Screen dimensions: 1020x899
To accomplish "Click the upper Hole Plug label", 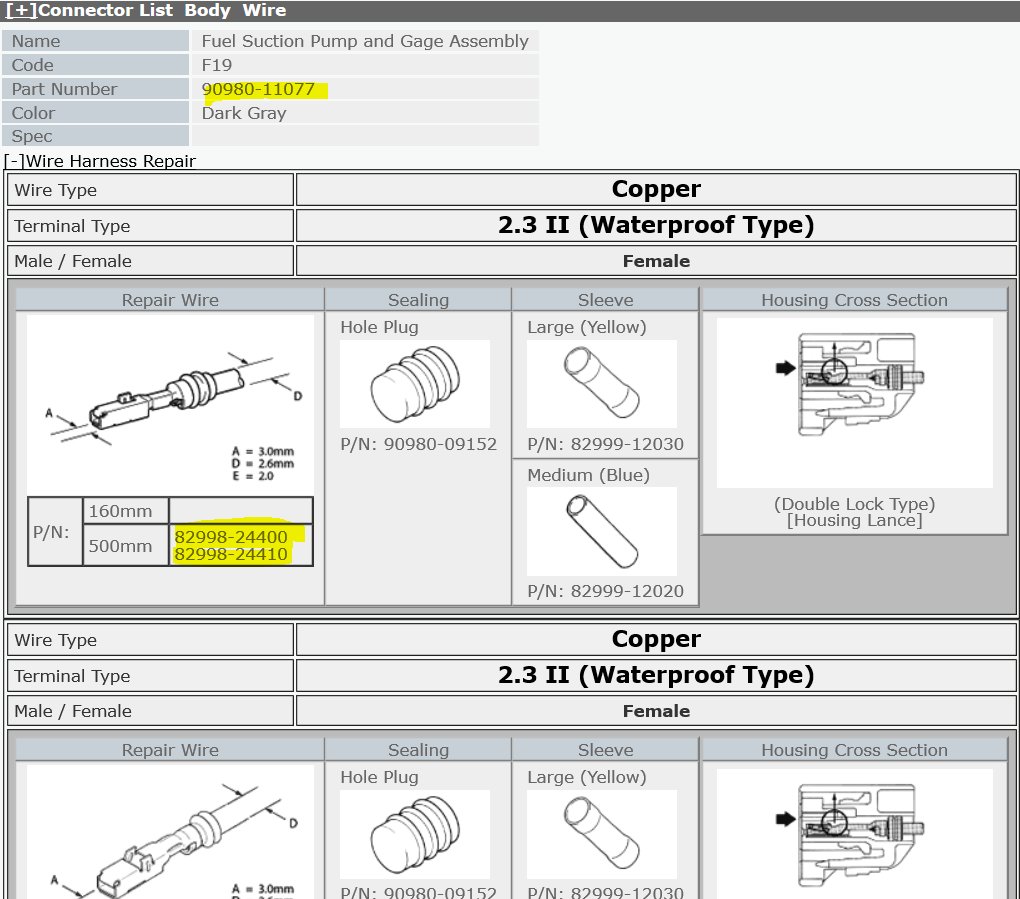I will point(379,327).
